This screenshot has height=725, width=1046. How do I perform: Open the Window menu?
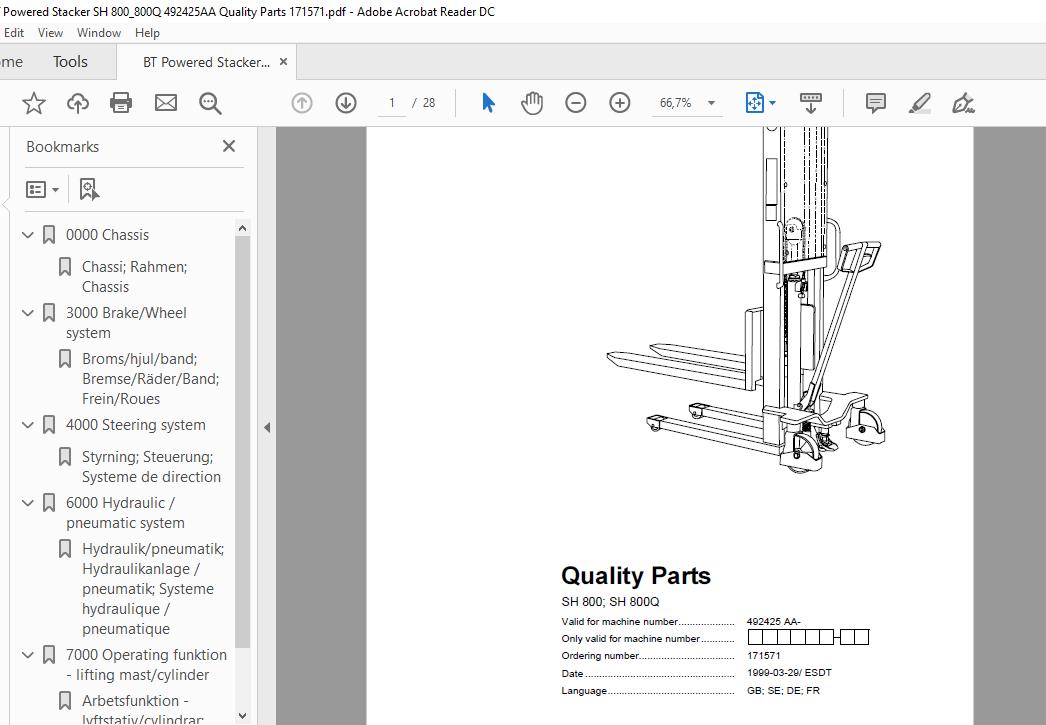[x=99, y=33]
